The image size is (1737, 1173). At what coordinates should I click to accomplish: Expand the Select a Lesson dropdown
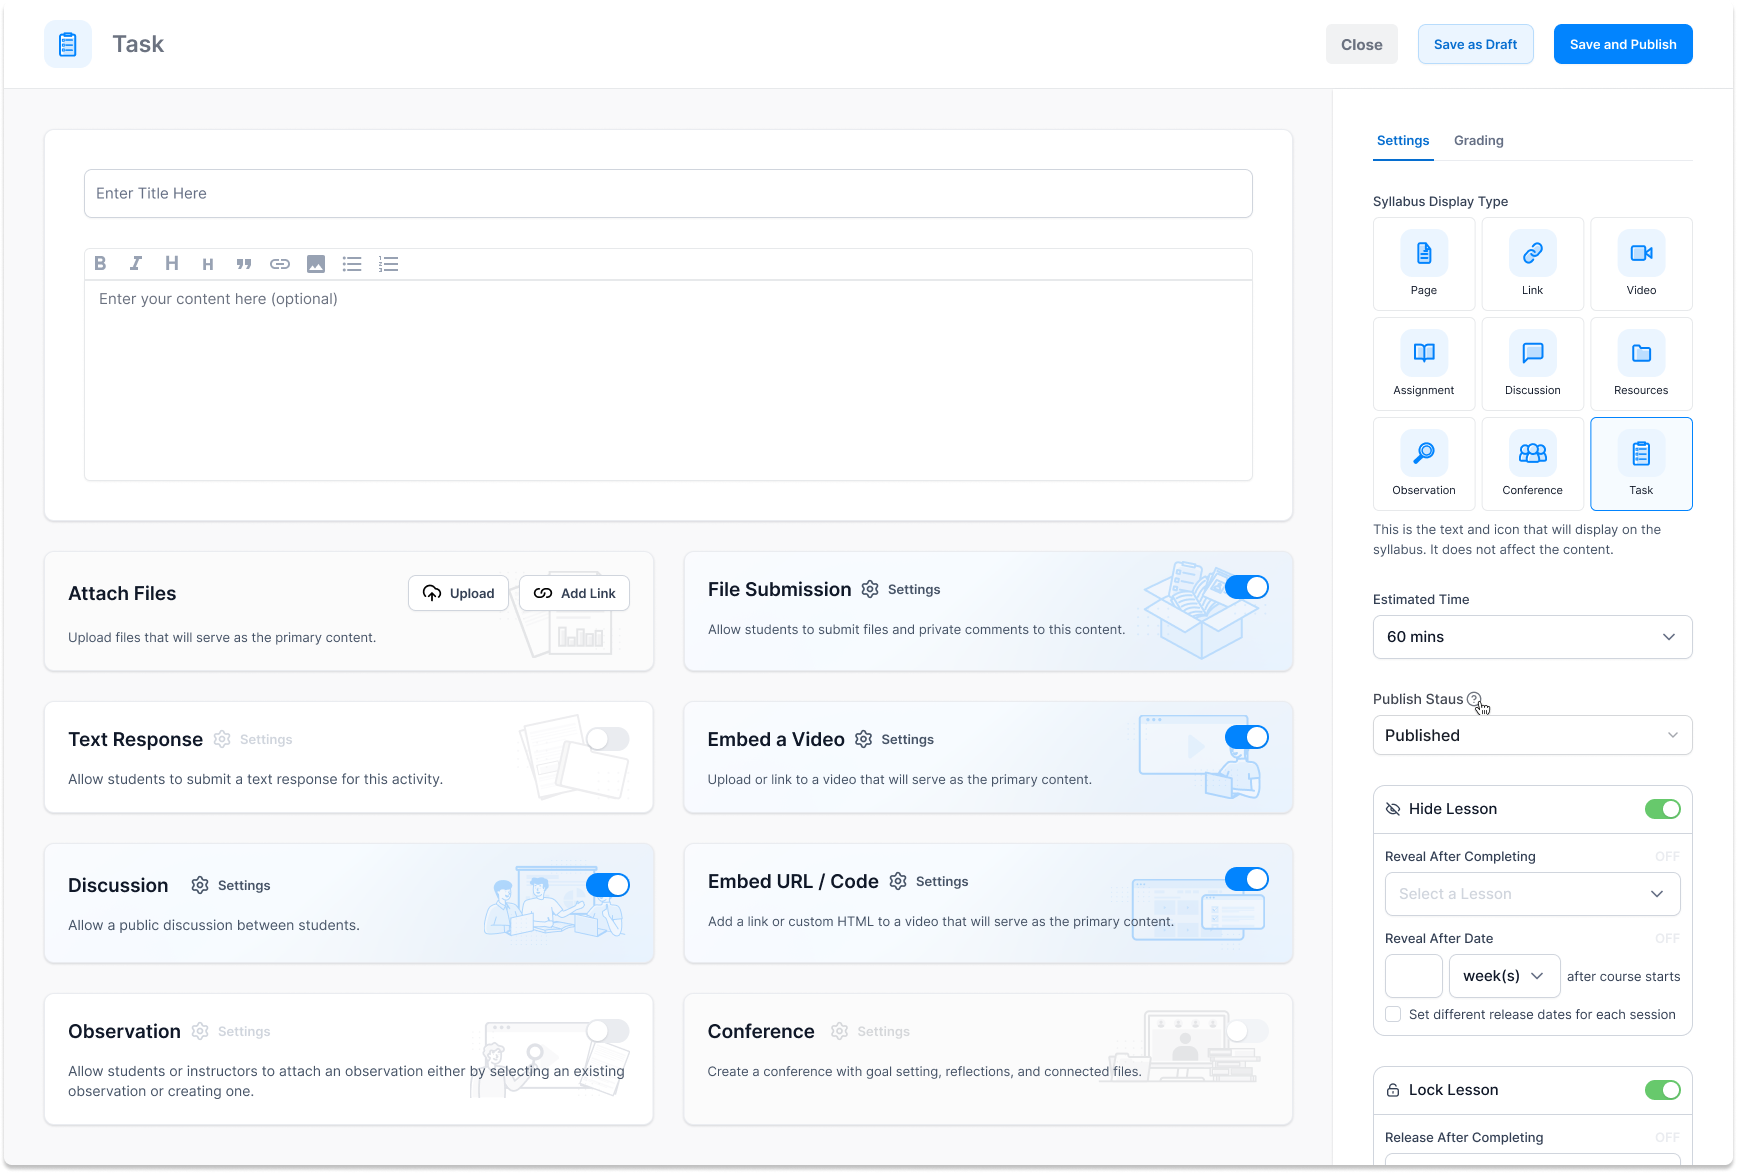coord(1532,895)
